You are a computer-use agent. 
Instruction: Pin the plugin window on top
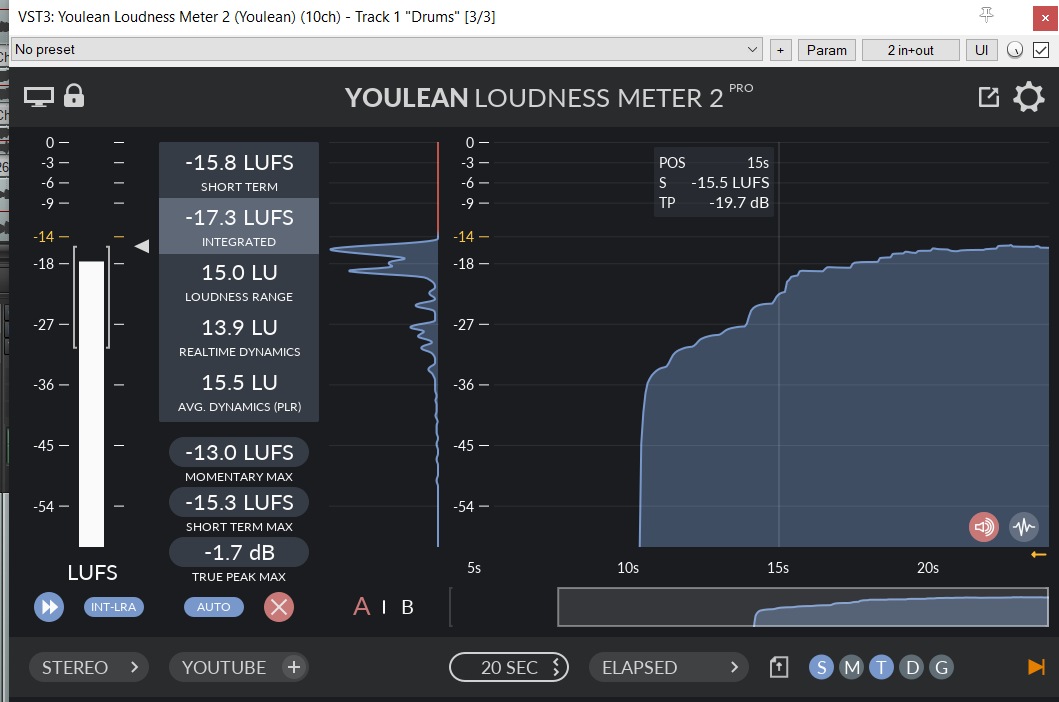986,15
